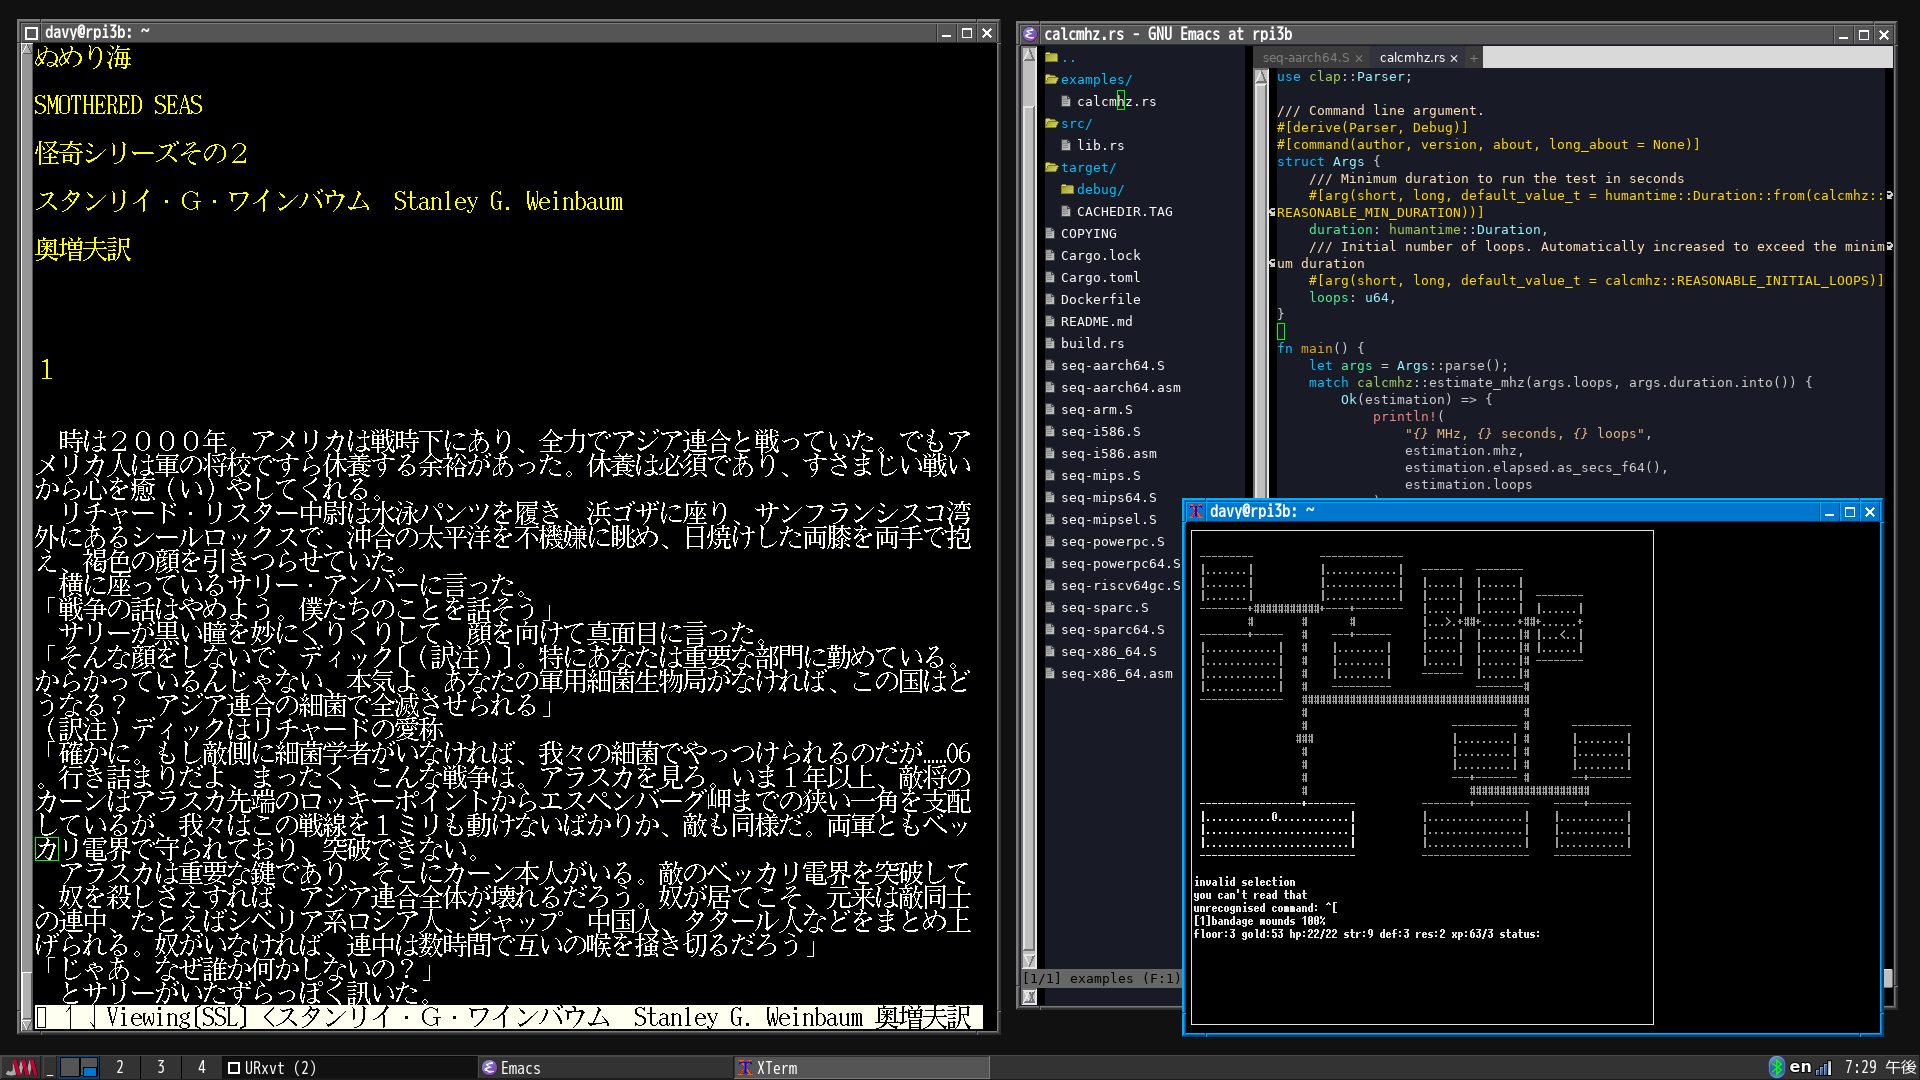This screenshot has height=1080, width=1920.
Task: Click the file tree scrollbar up arrow
Action: (1029, 56)
